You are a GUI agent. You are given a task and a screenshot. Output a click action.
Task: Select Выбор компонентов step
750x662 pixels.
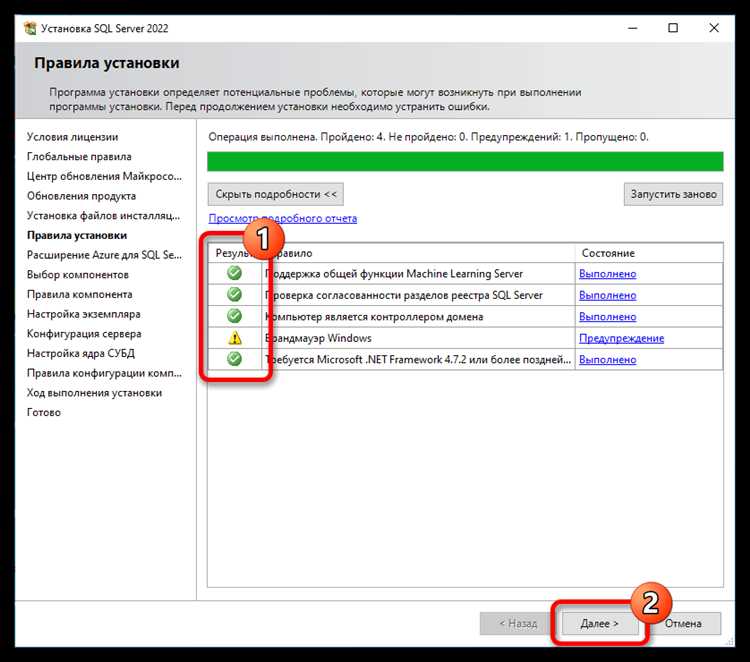coord(77,275)
